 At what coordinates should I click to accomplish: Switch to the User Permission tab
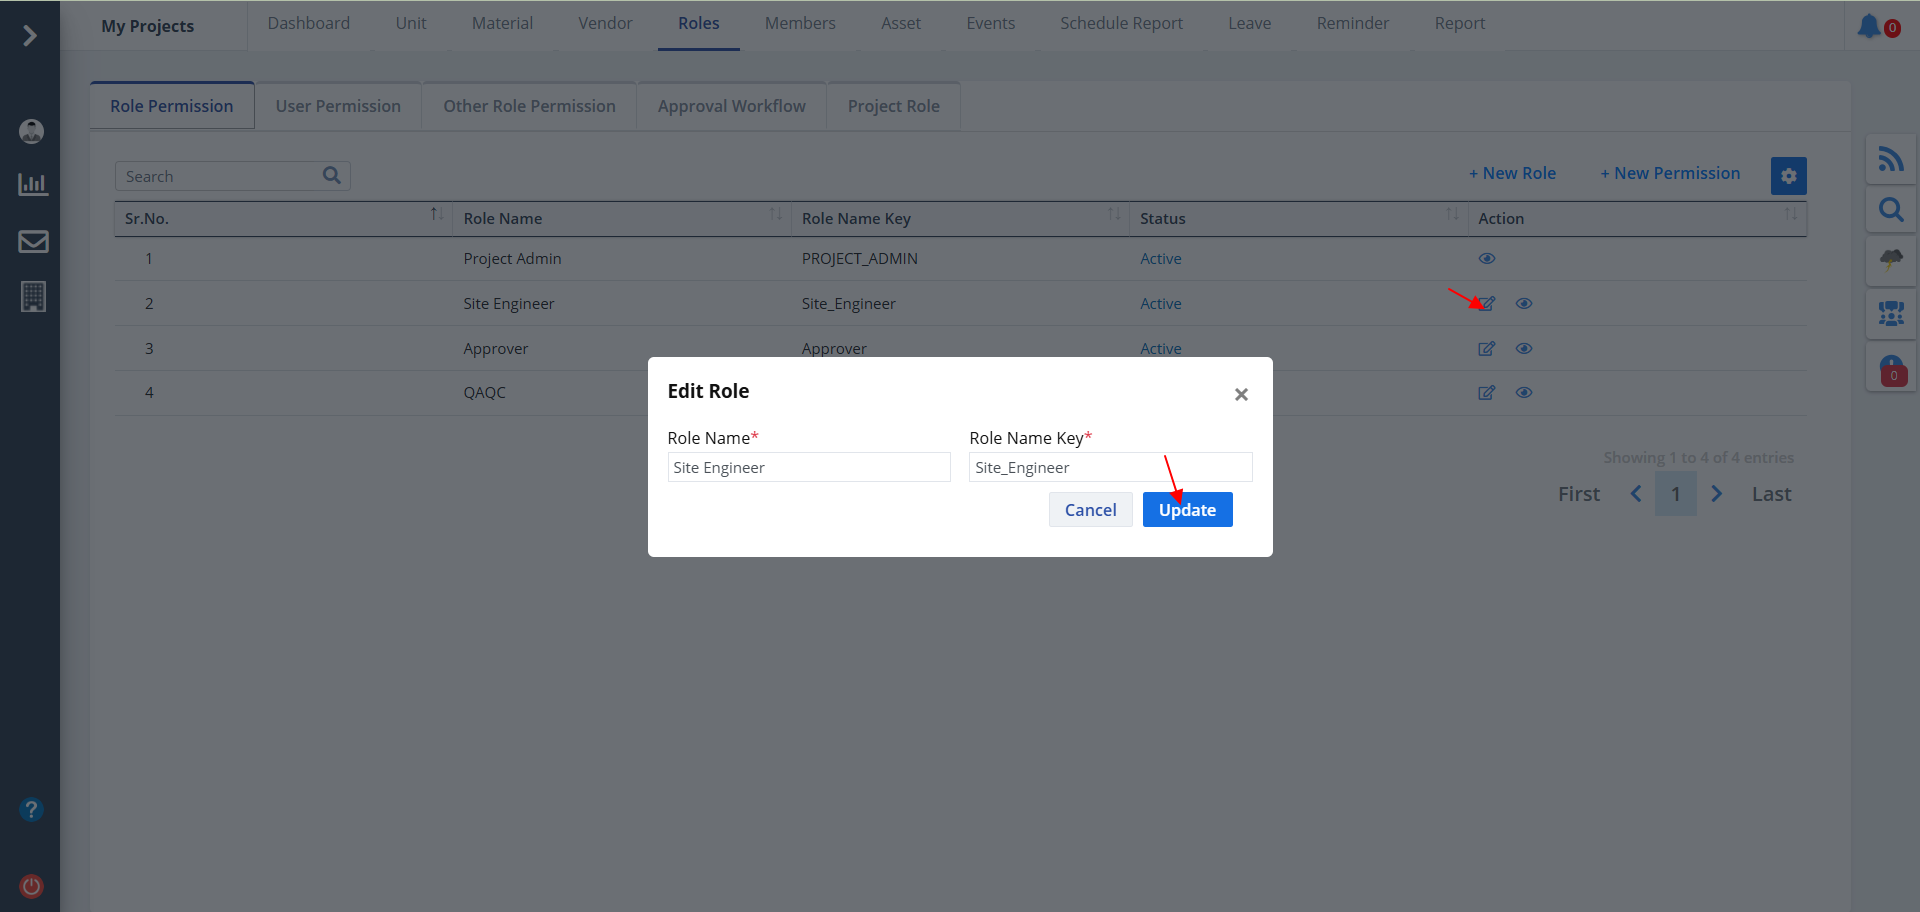[x=338, y=106]
